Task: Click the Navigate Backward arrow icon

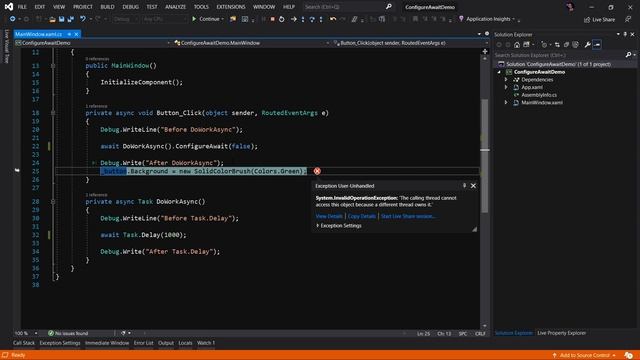Action: (x=13, y=19)
